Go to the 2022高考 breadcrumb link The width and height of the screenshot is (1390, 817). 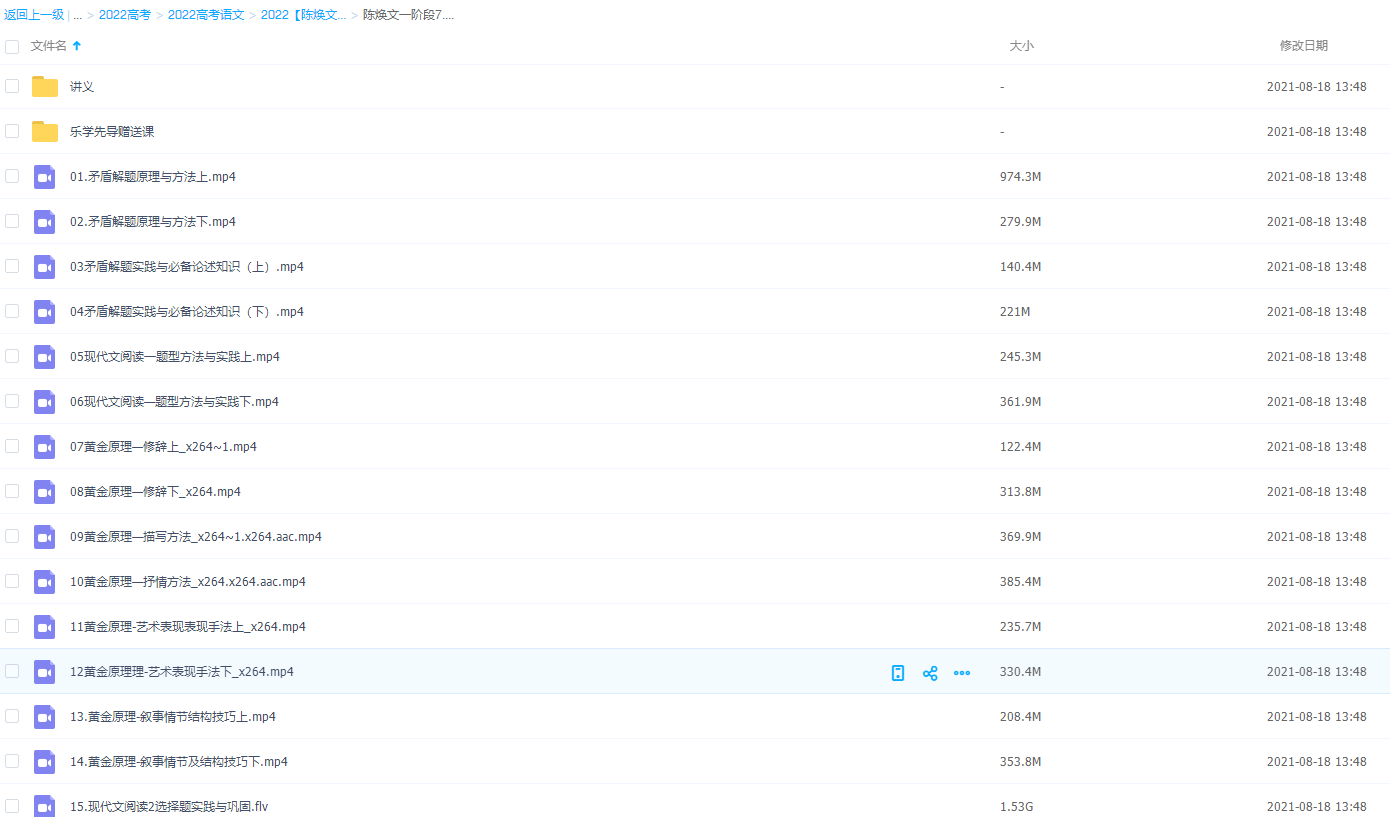[x=125, y=15]
